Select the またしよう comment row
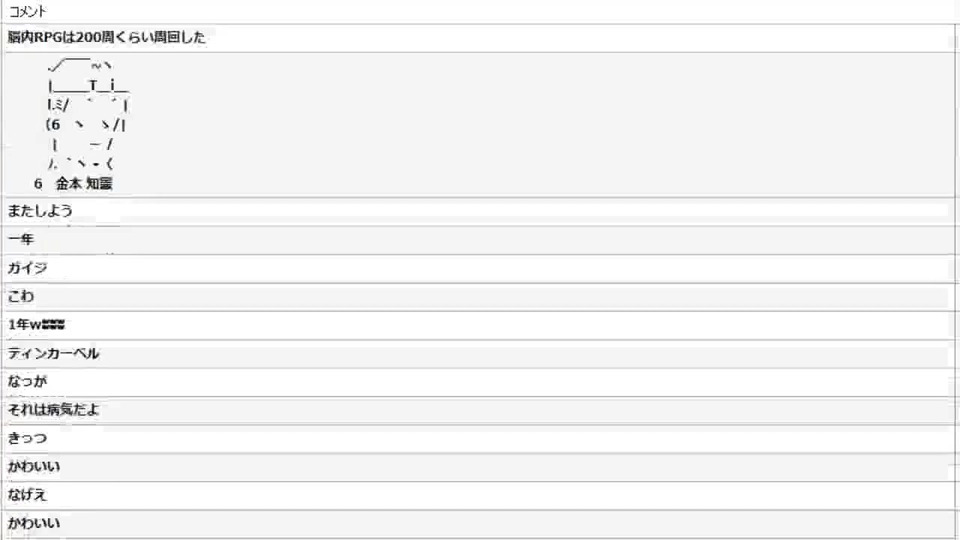The width and height of the screenshot is (960, 540). 40,211
